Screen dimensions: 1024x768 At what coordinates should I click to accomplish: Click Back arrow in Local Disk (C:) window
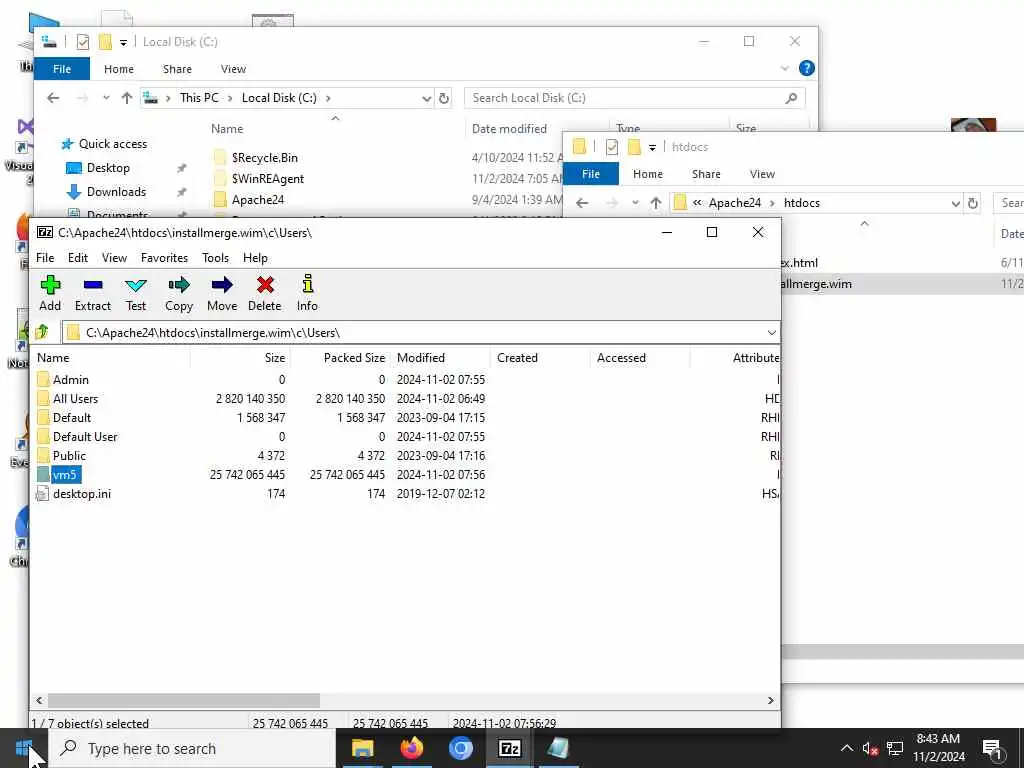pyautogui.click(x=53, y=98)
